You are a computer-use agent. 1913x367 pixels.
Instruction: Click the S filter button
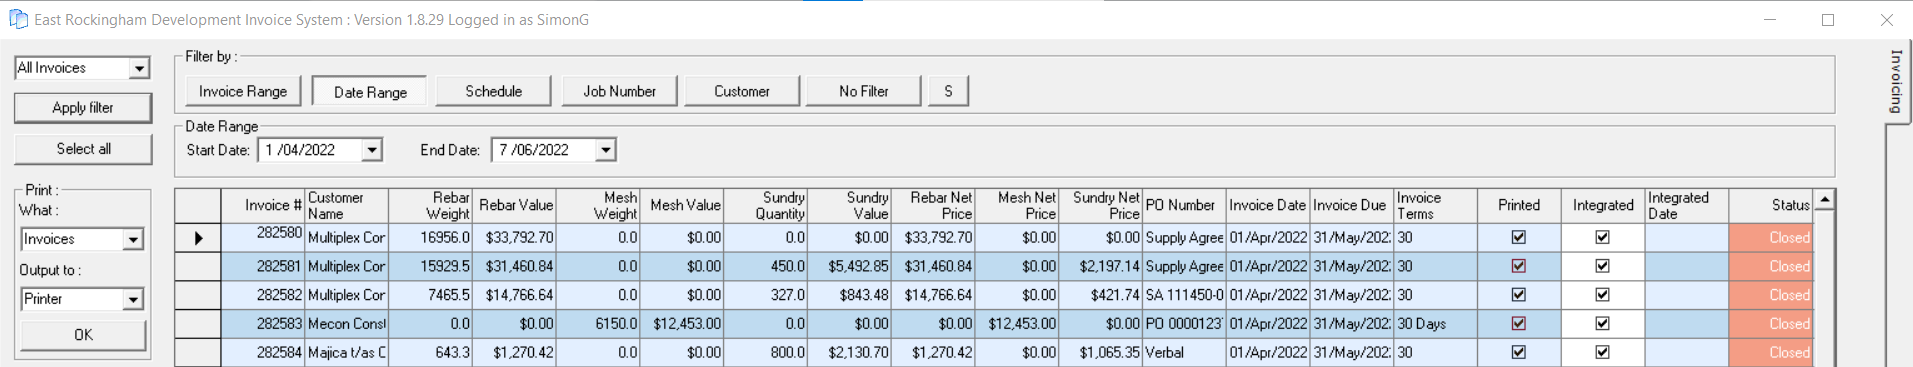click(949, 91)
